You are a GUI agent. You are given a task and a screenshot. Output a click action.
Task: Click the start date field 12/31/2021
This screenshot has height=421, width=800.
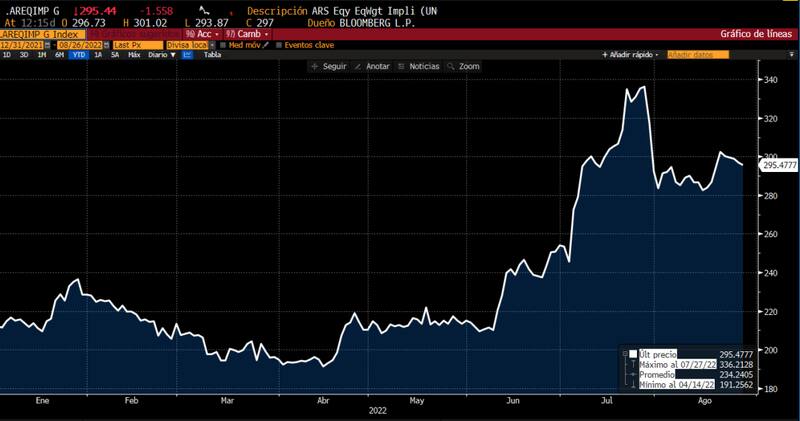pyautogui.click(x=20, y=45)
